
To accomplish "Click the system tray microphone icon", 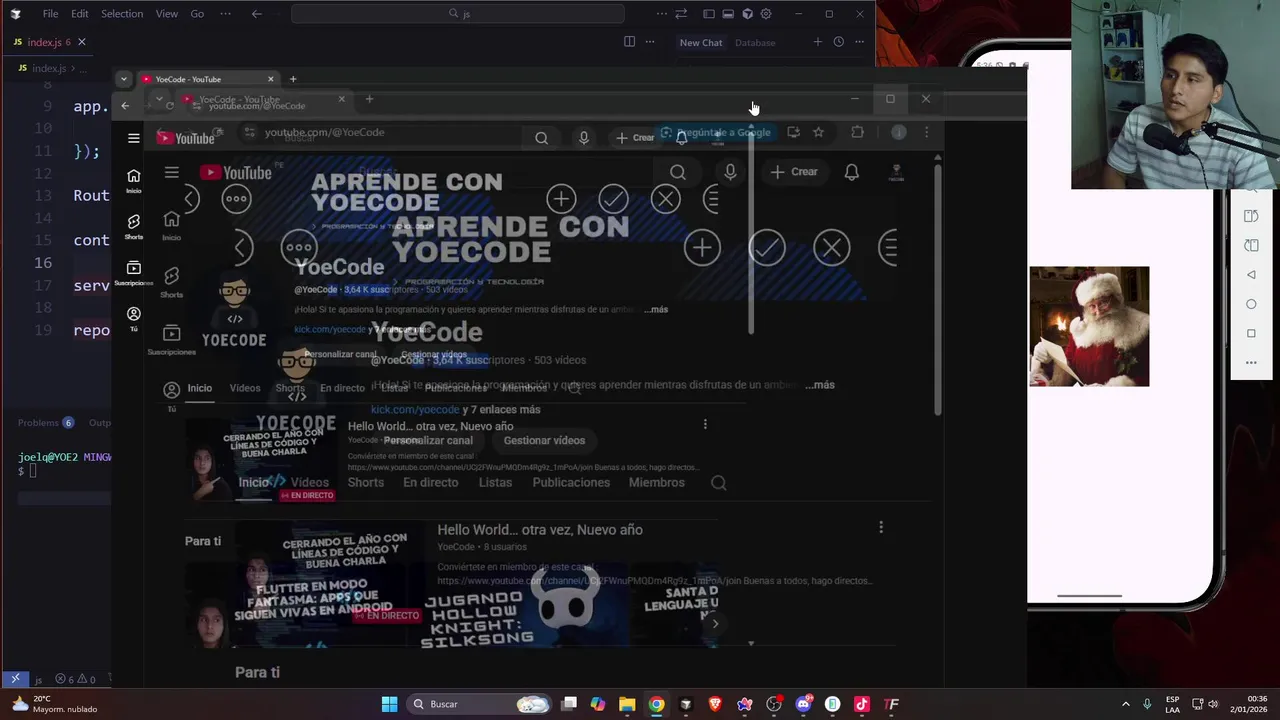I will coord(1147,704).
